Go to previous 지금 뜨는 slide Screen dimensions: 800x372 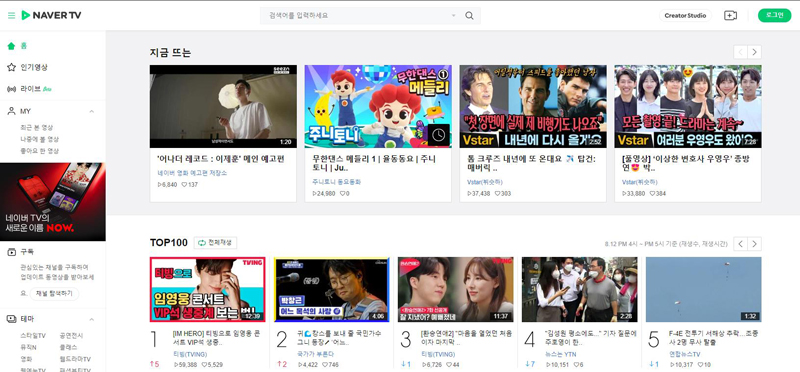[740, 52]
